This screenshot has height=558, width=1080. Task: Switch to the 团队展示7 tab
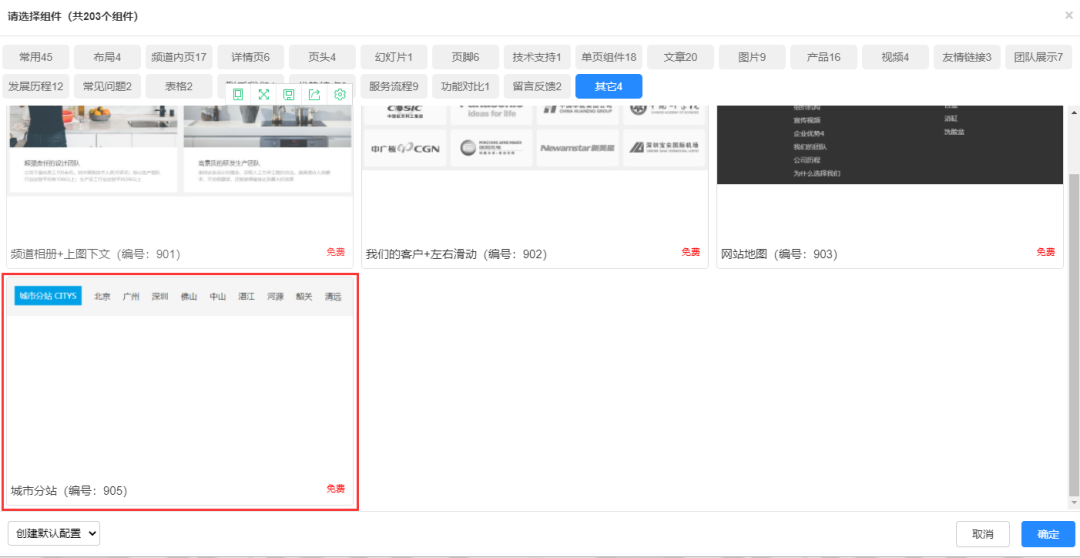coord(1038,57)
